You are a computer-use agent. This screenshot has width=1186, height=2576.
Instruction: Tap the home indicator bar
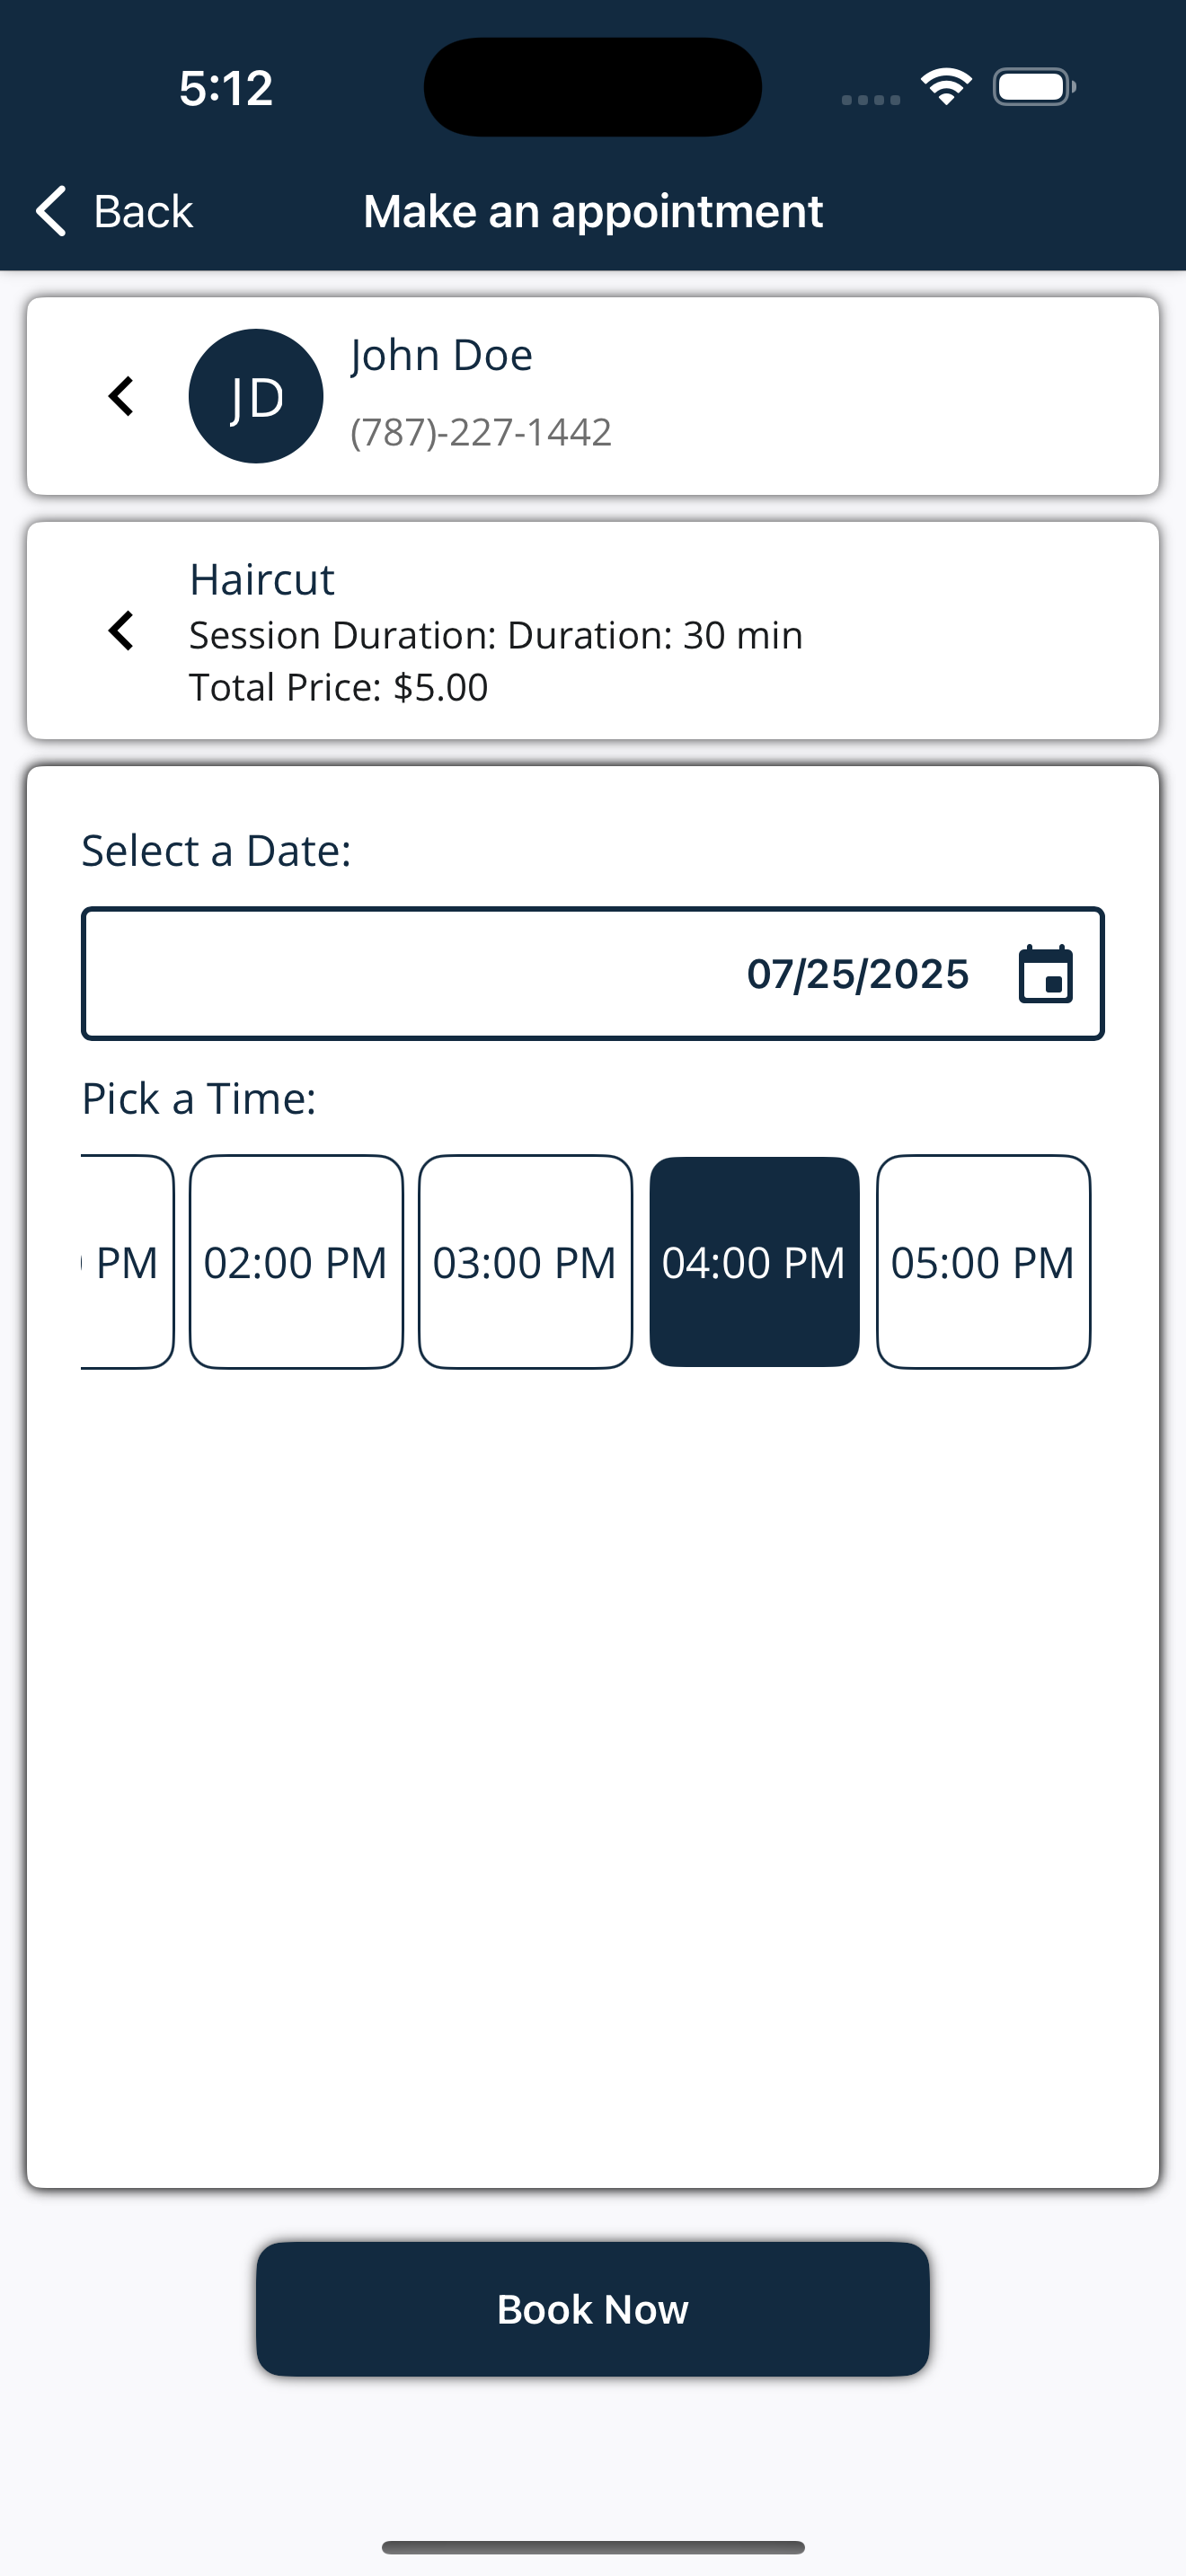point(593,2547)
